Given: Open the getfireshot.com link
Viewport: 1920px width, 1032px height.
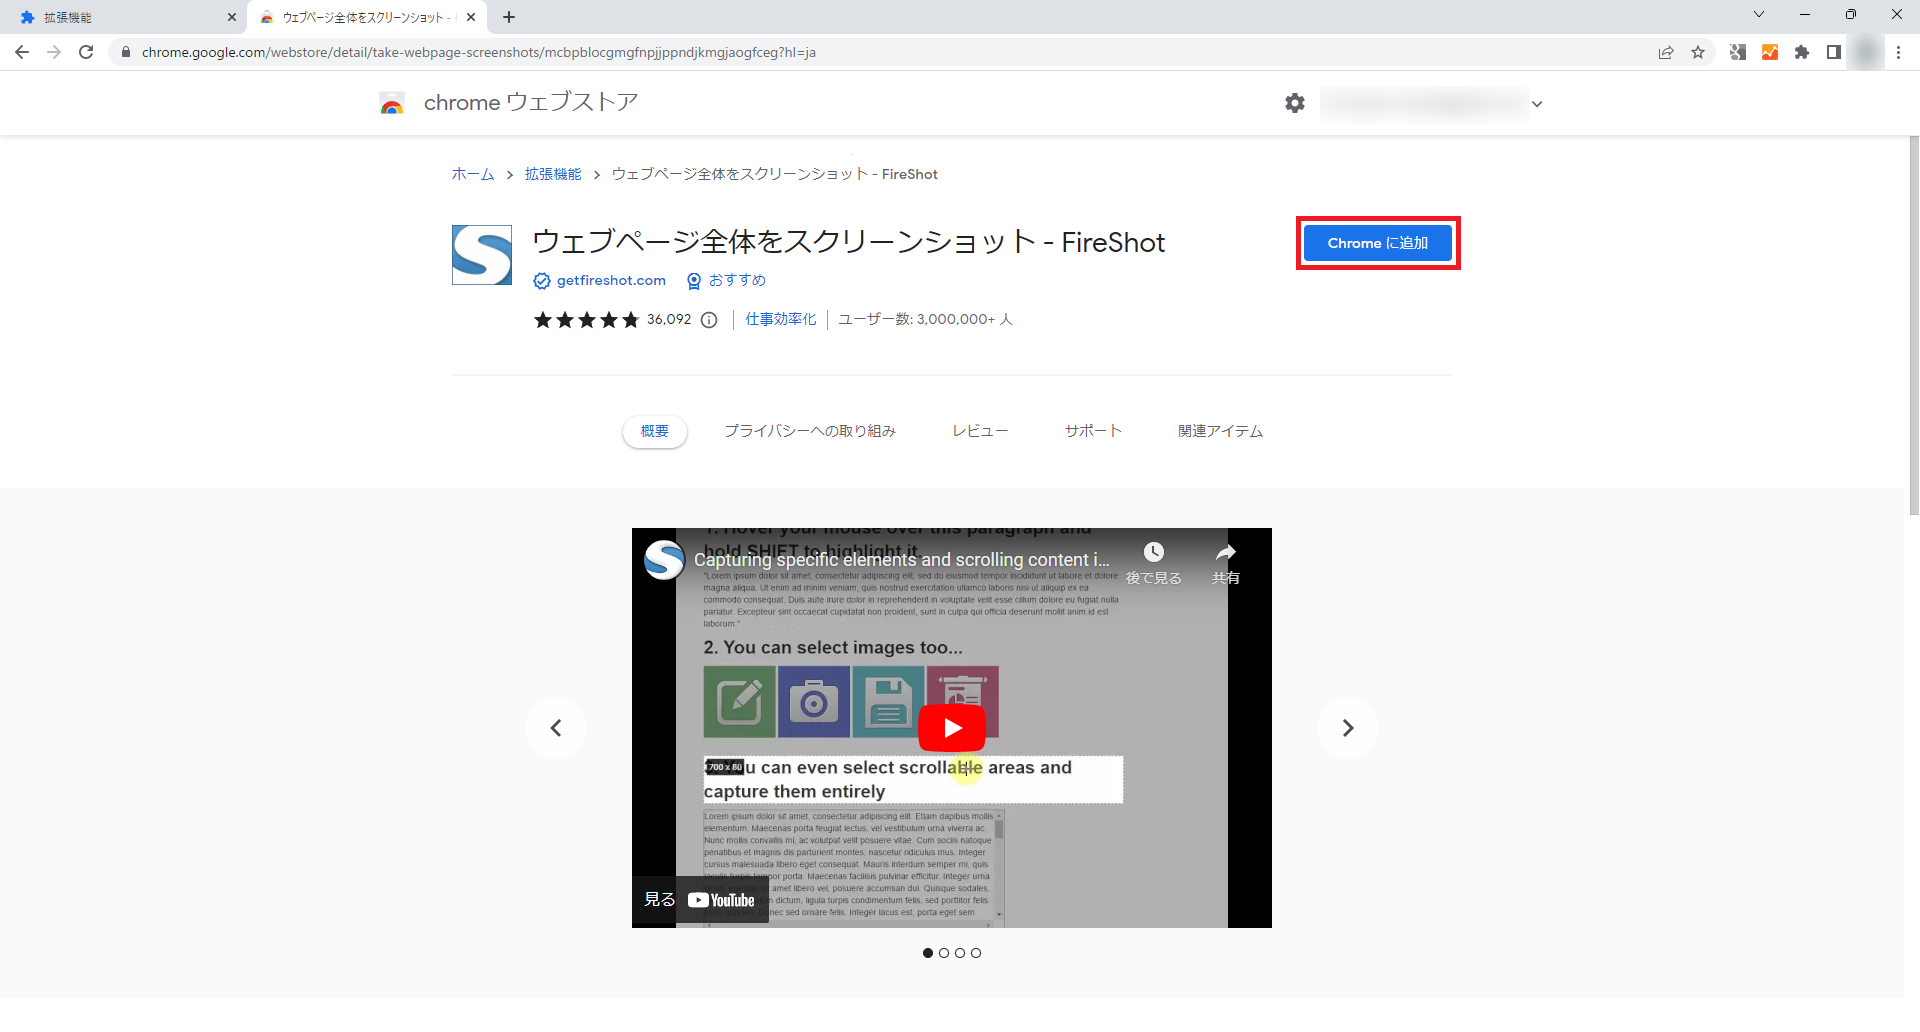Looking at the screenshot, I should pyautogui.click(x=611, y=281).
